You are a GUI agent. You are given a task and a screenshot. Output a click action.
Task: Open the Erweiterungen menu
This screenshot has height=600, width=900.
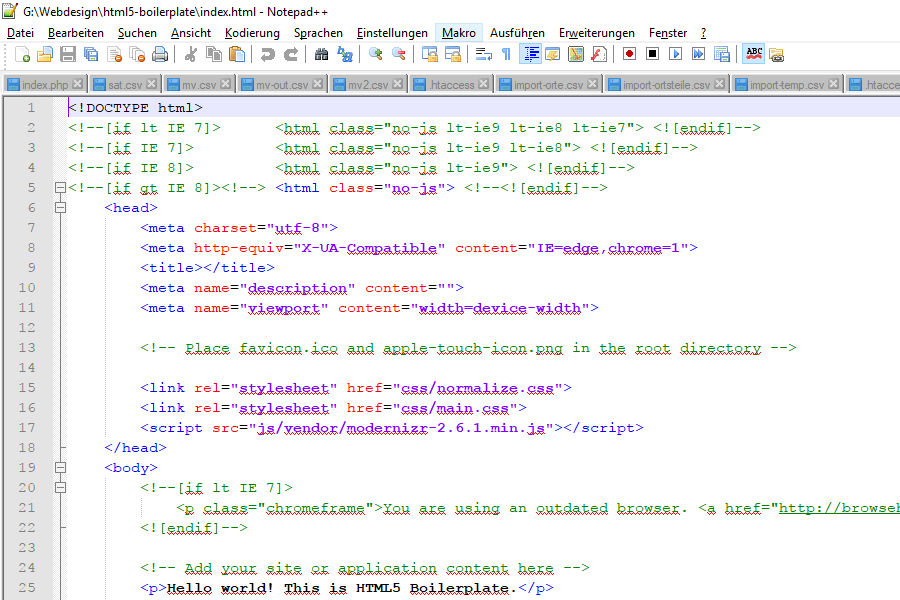(x=597, y=33)
